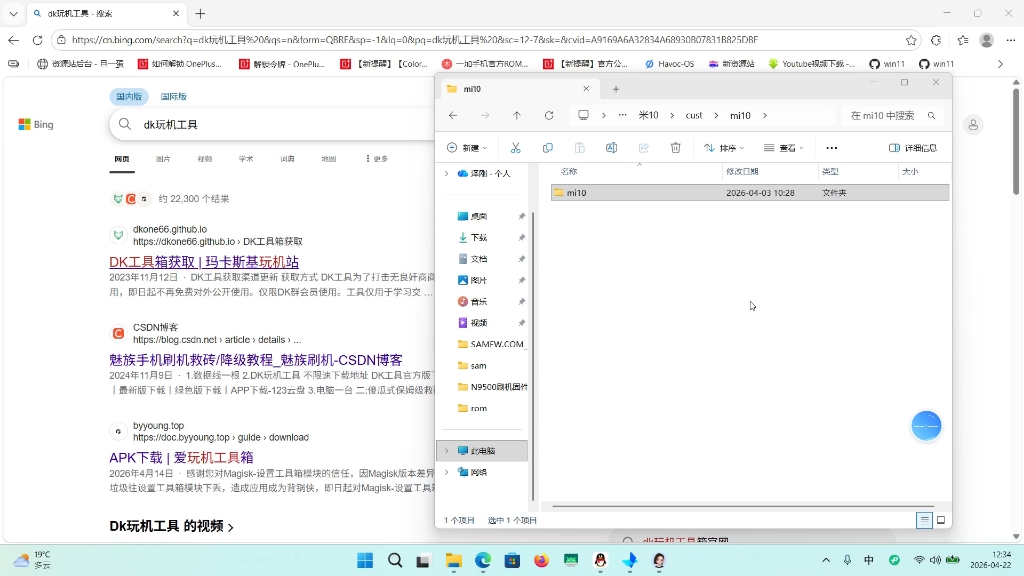
Task: Open Edge extensions icon
Action: [x=936, y=40]
